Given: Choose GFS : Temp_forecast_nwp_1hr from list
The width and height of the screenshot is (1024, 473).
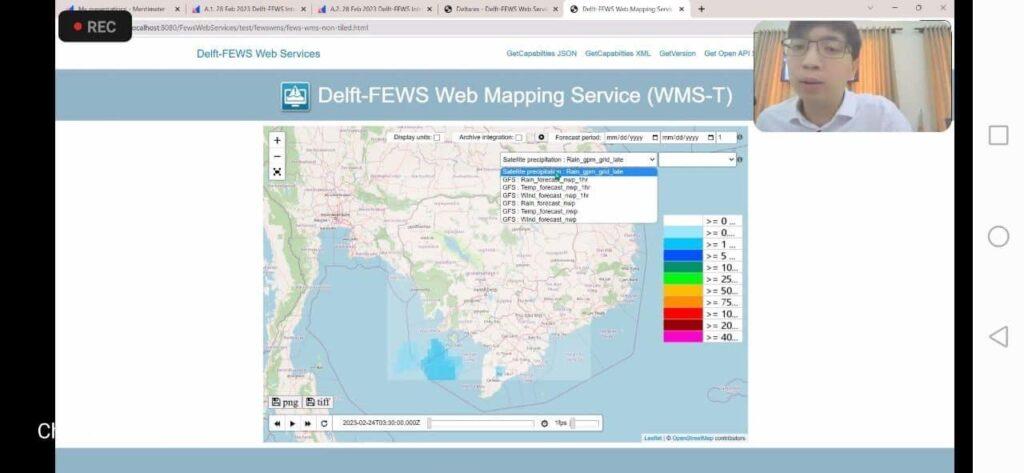Looking at the screenshot, I should point(579,188).
